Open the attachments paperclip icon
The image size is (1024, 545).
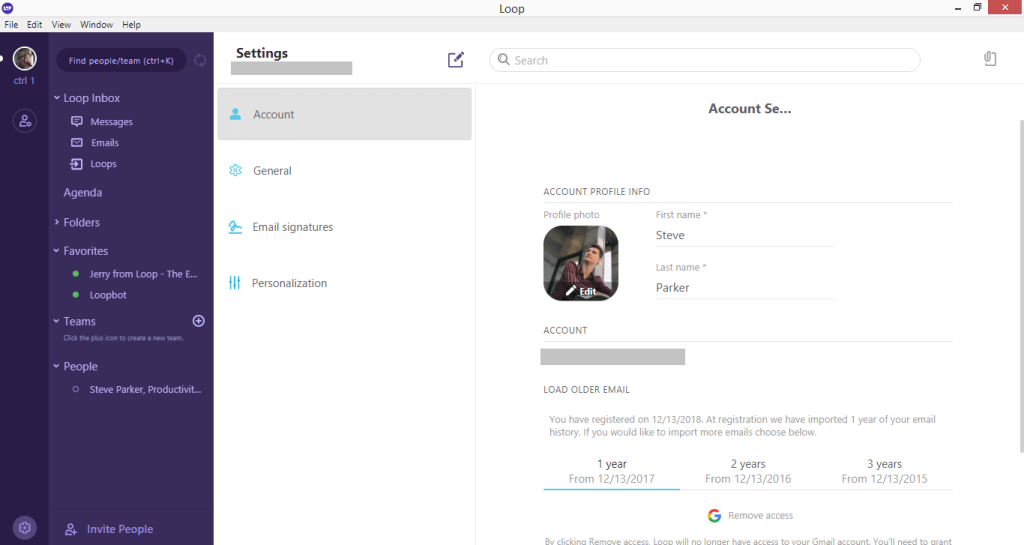989,60
